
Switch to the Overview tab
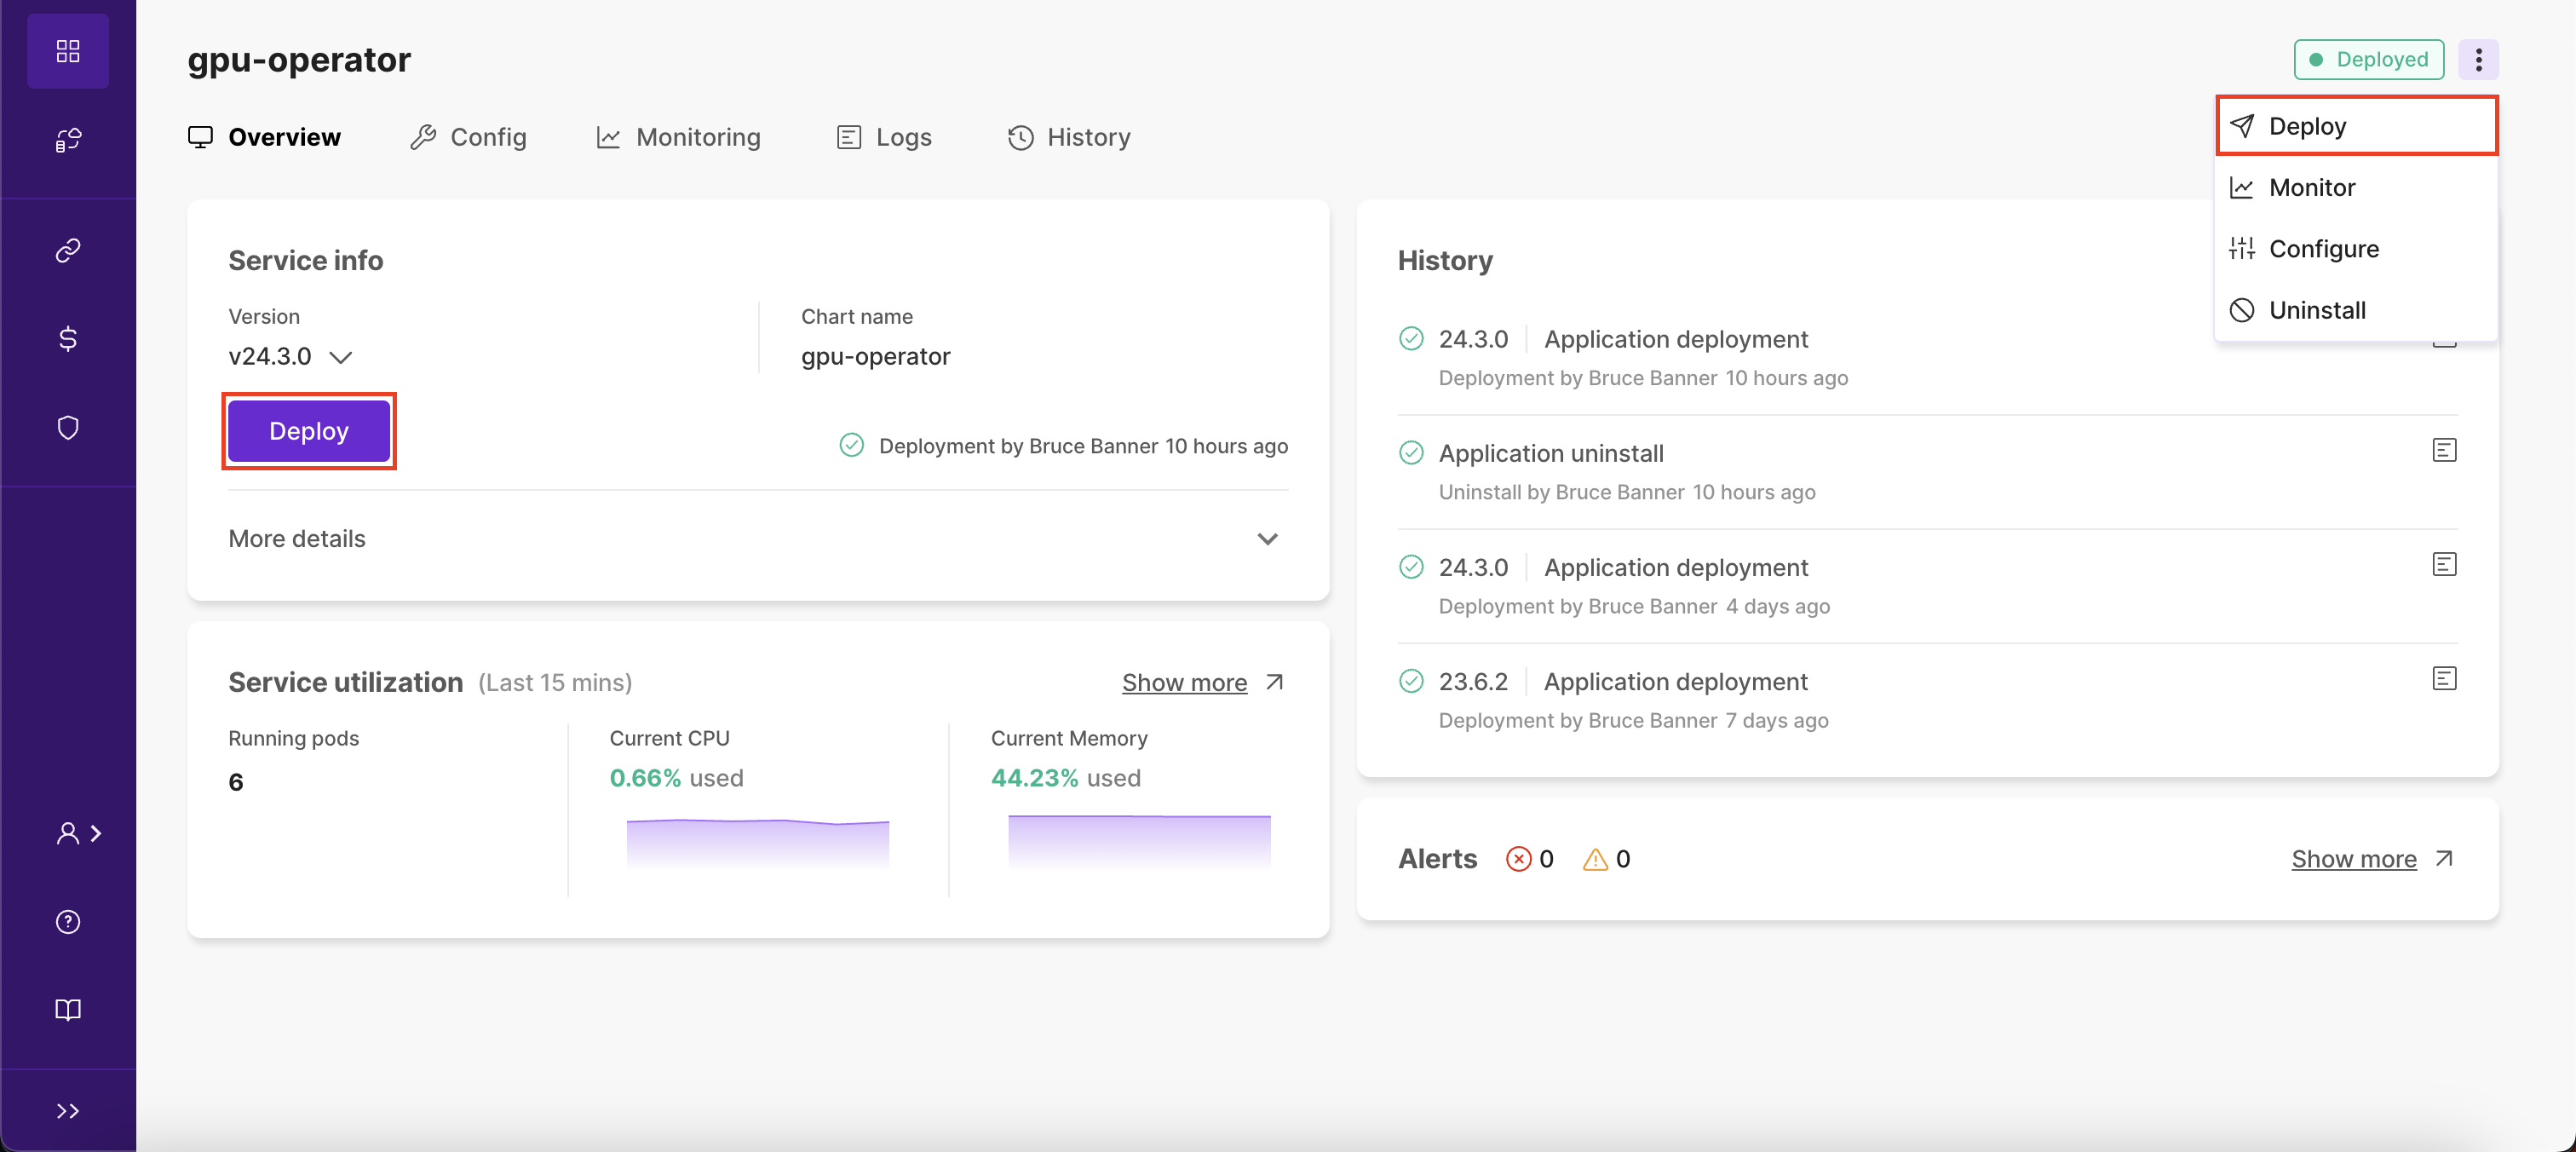(x=265, y=137)
